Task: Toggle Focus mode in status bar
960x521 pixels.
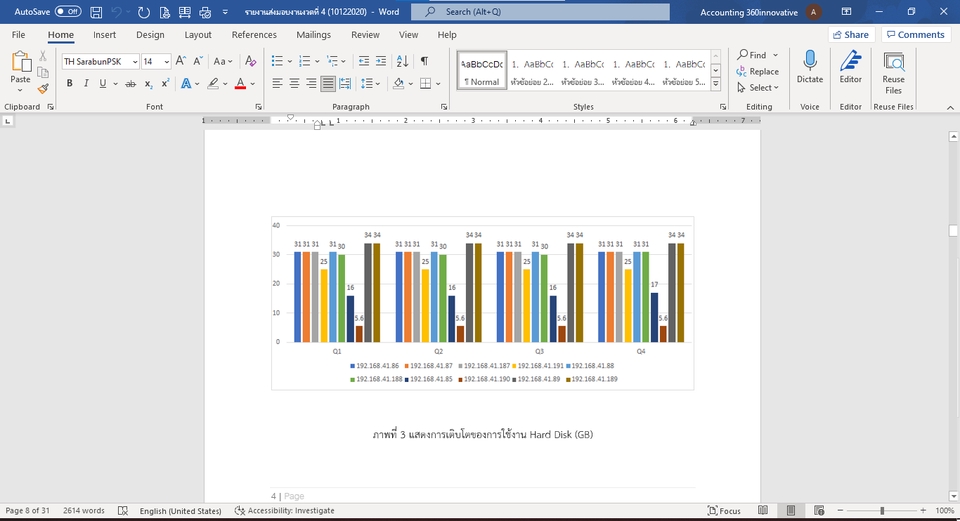Action: 724,511
